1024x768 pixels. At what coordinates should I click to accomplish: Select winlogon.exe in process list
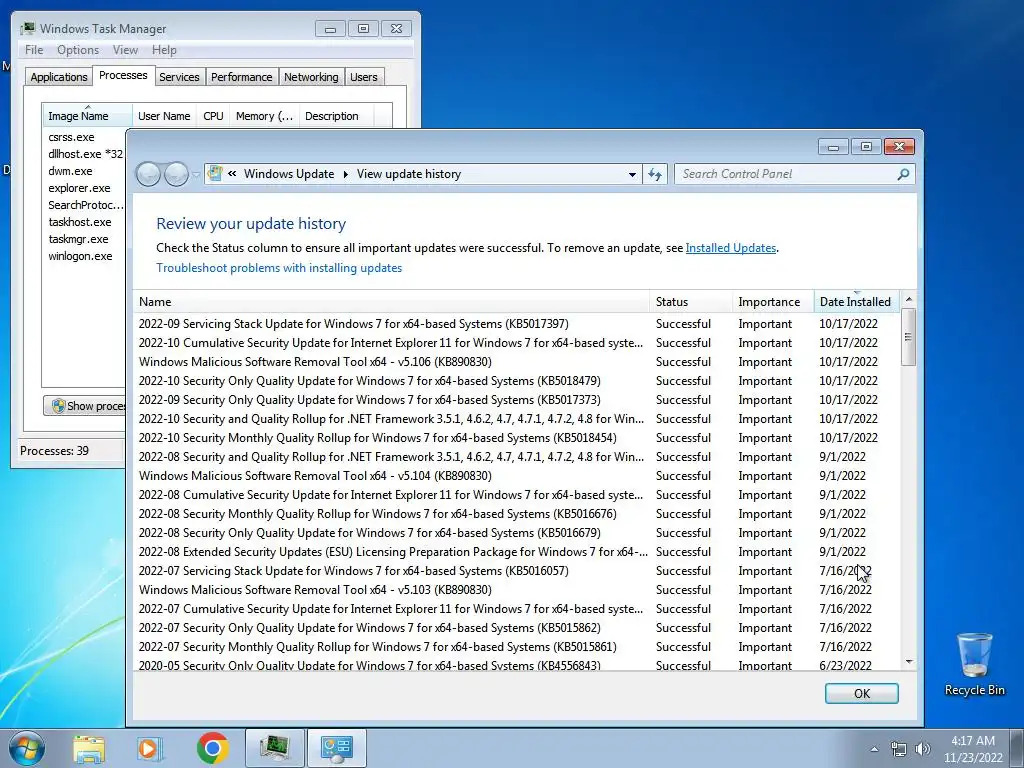coord(80,256)
